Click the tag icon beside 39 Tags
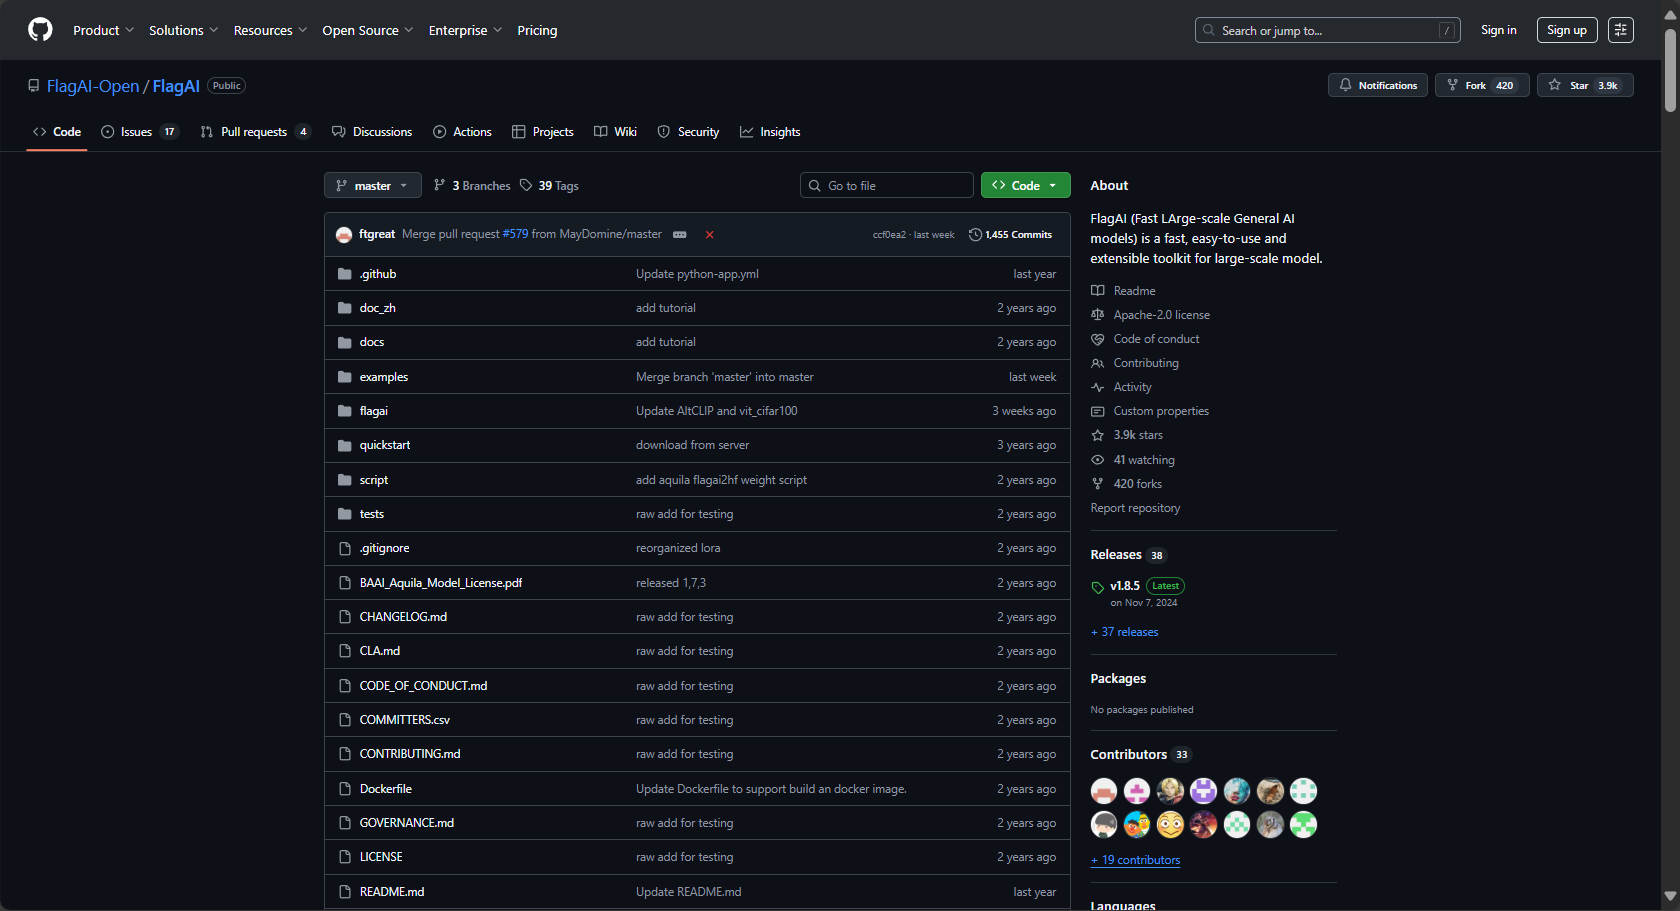The height and width of the screenshot is (911, 1680). [x=526, y=185]
